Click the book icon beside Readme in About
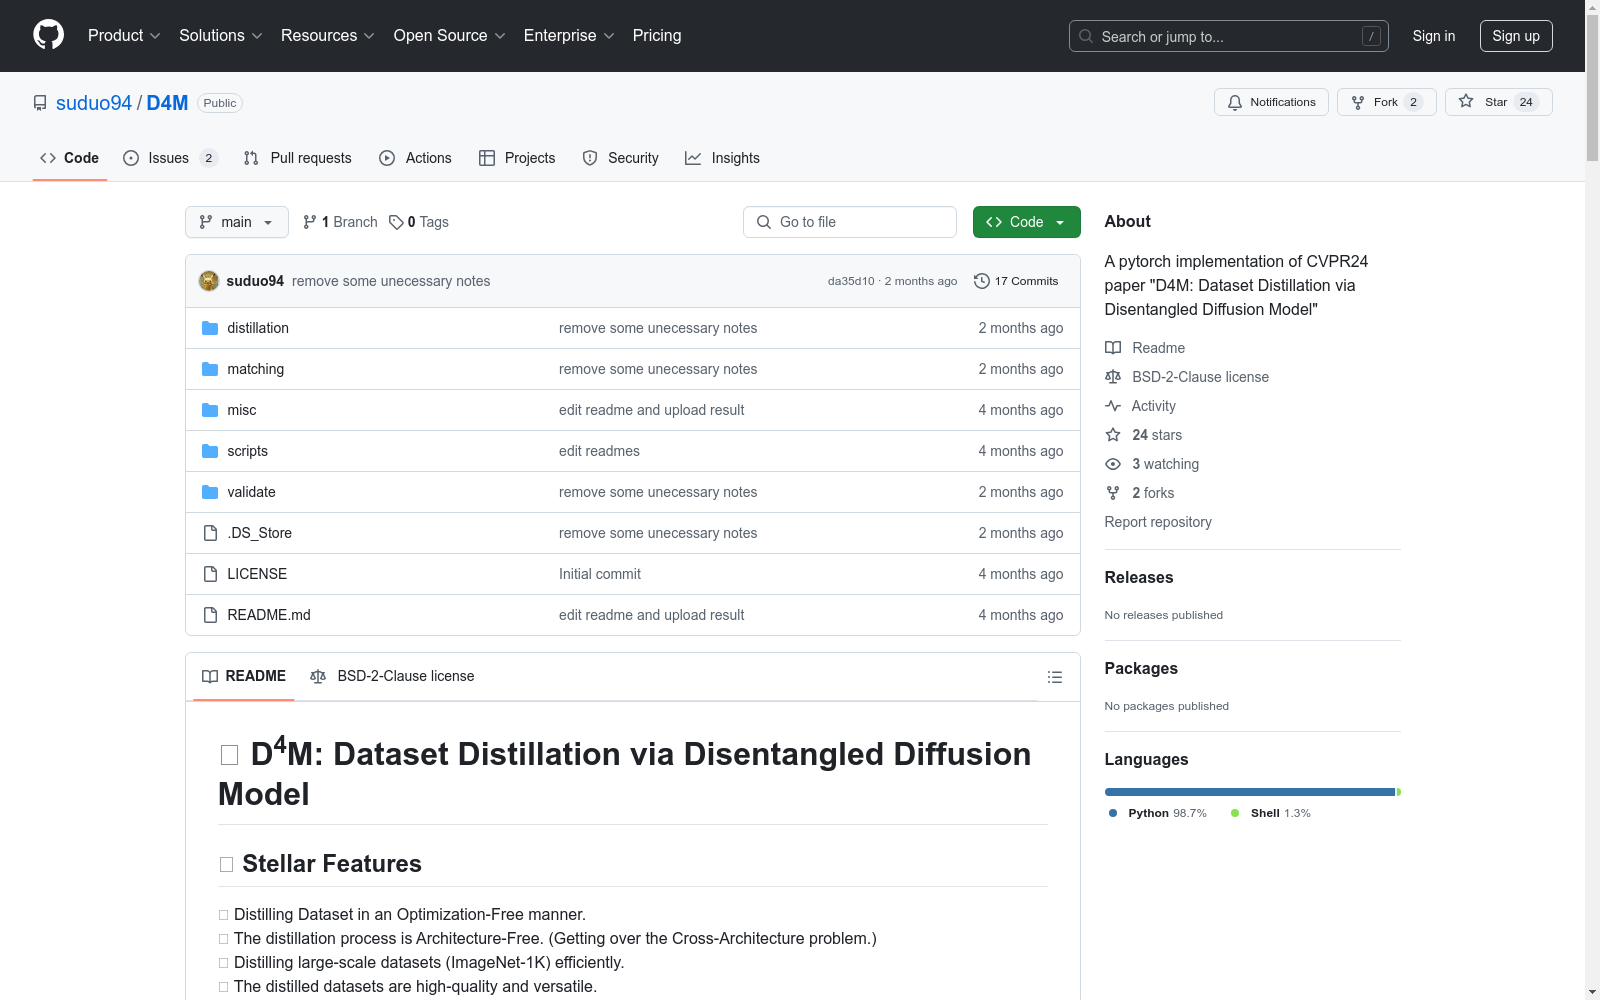Image resolution: width=1600 pixels, height=1000 pixels. tap(1113, 348)
